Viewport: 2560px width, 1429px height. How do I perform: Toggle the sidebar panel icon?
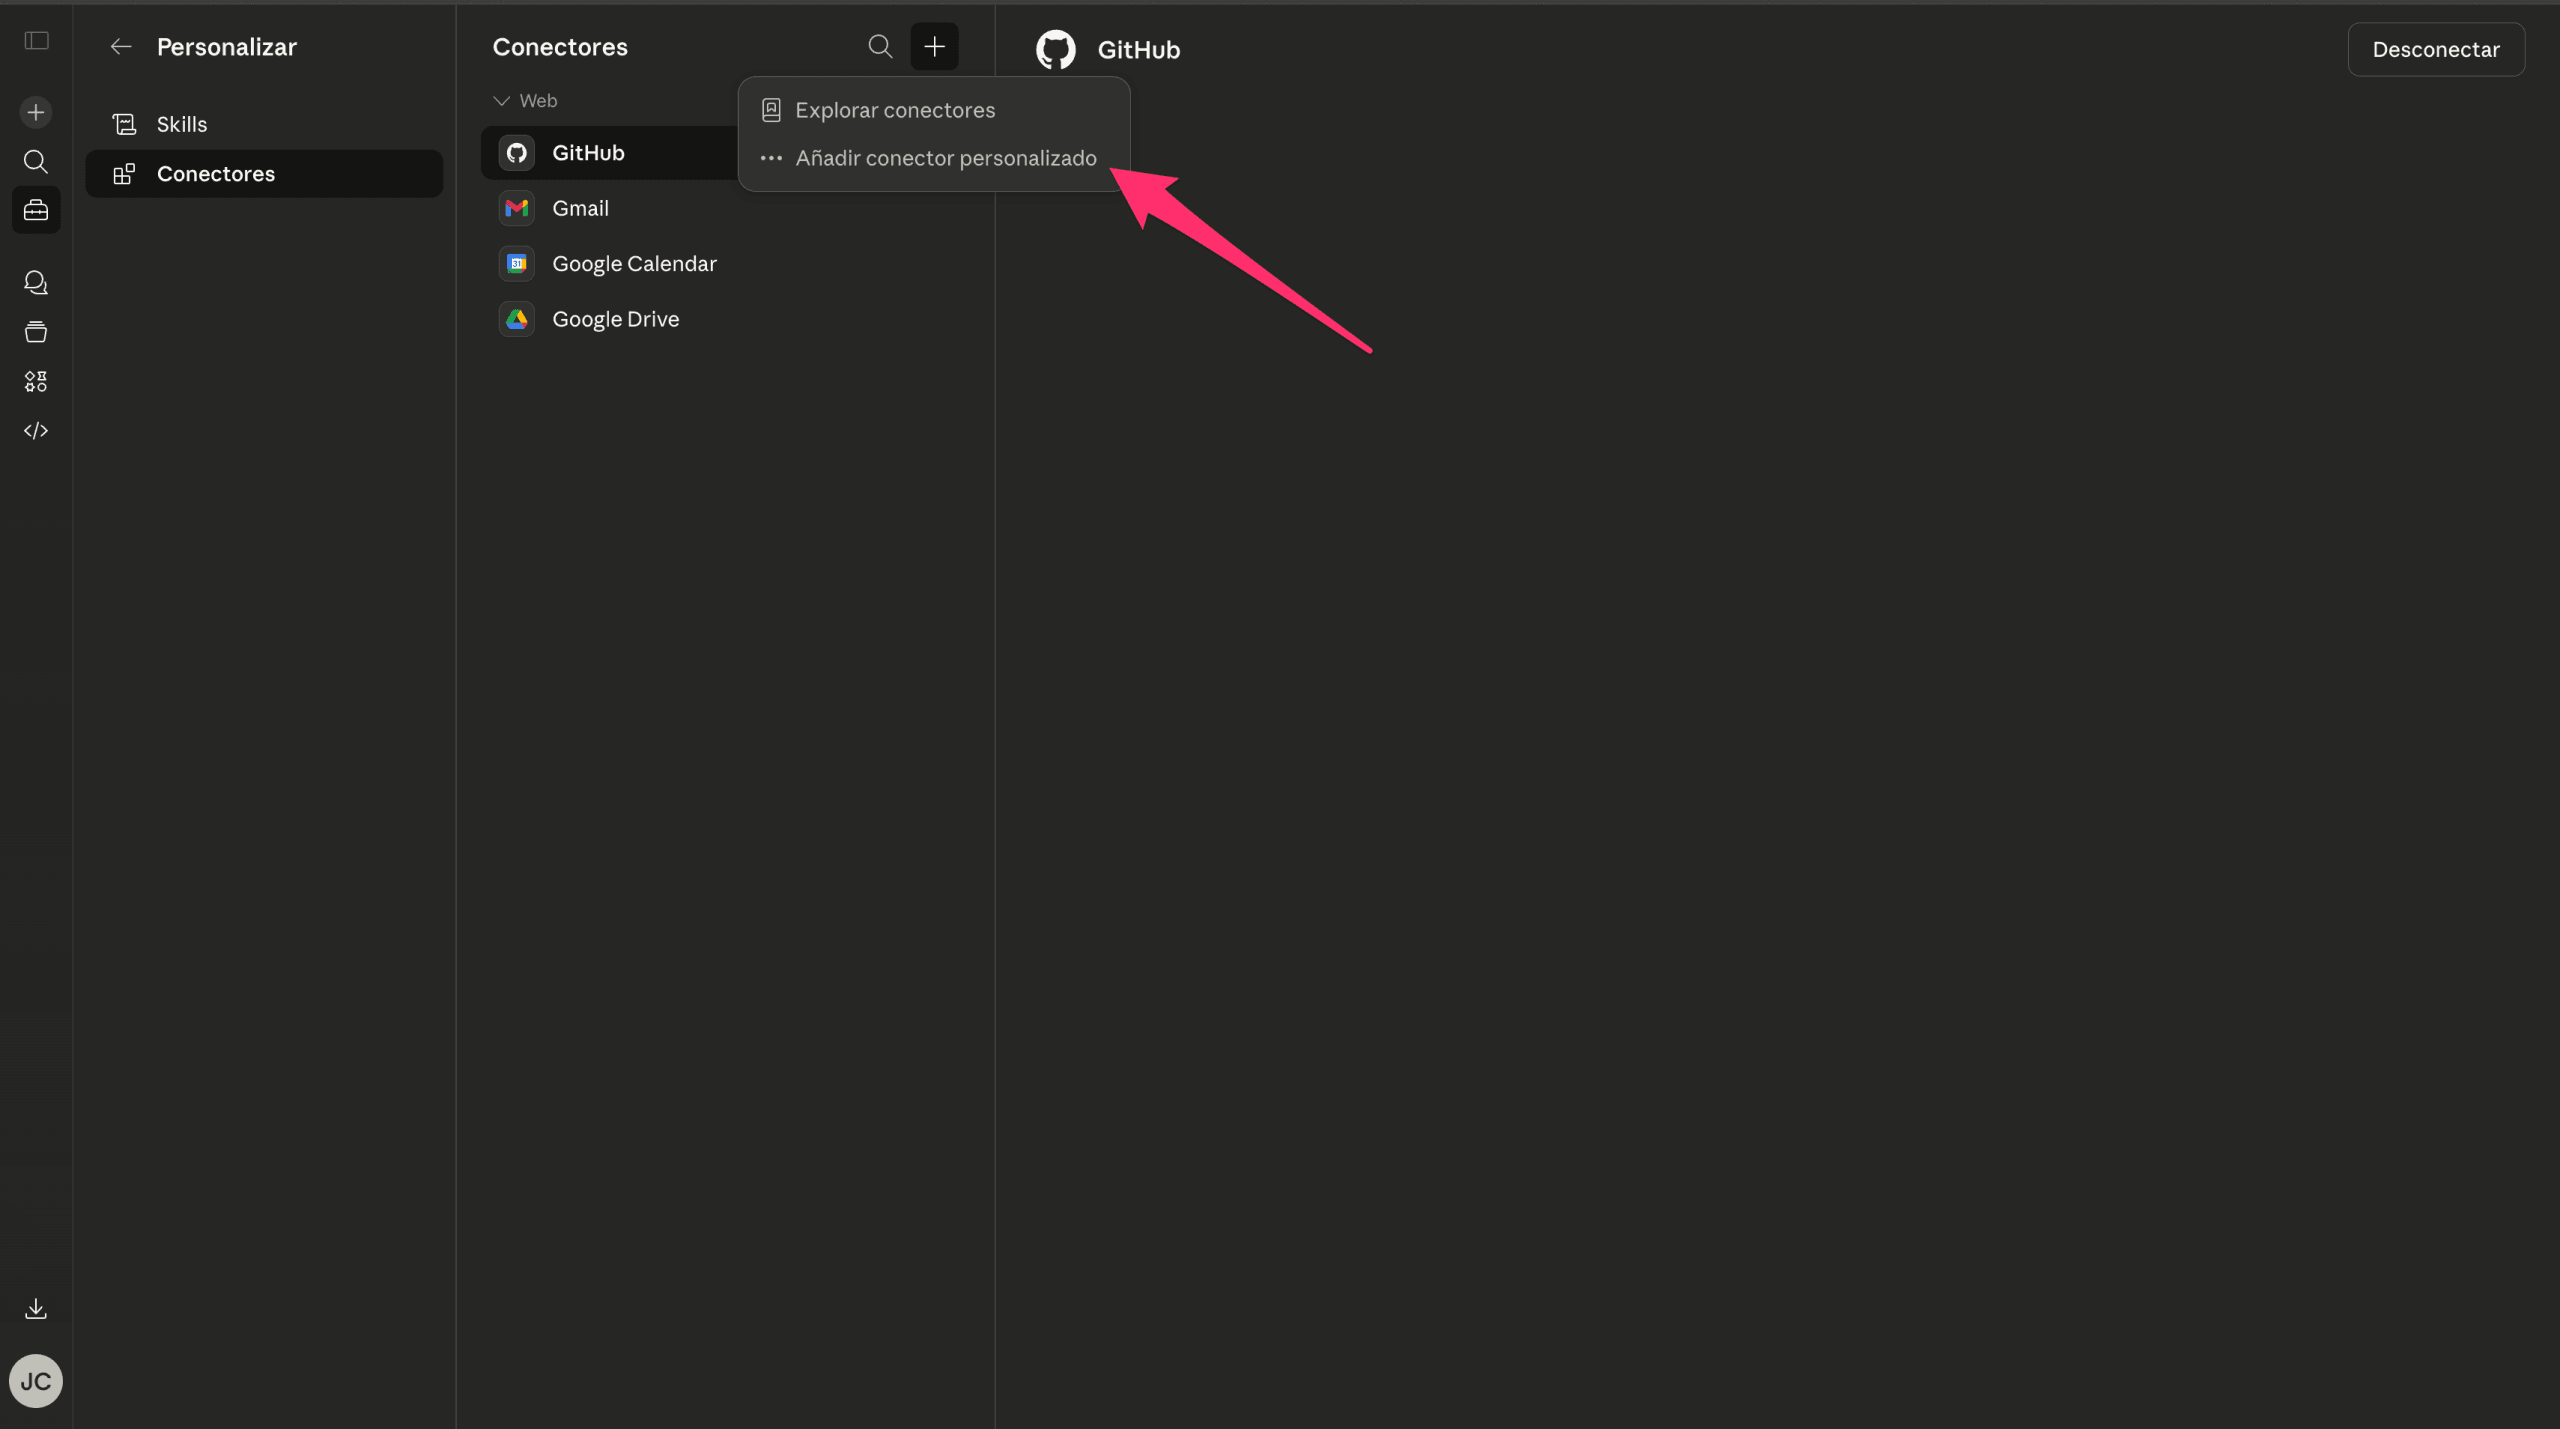(x=37, y=41)
